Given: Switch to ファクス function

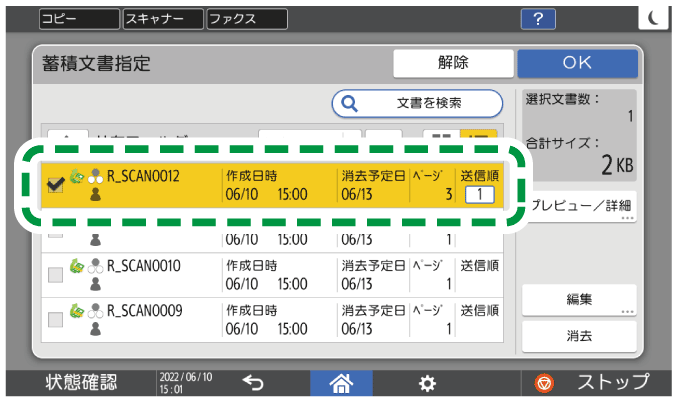Looking at the screenshot, I should 247,19.
